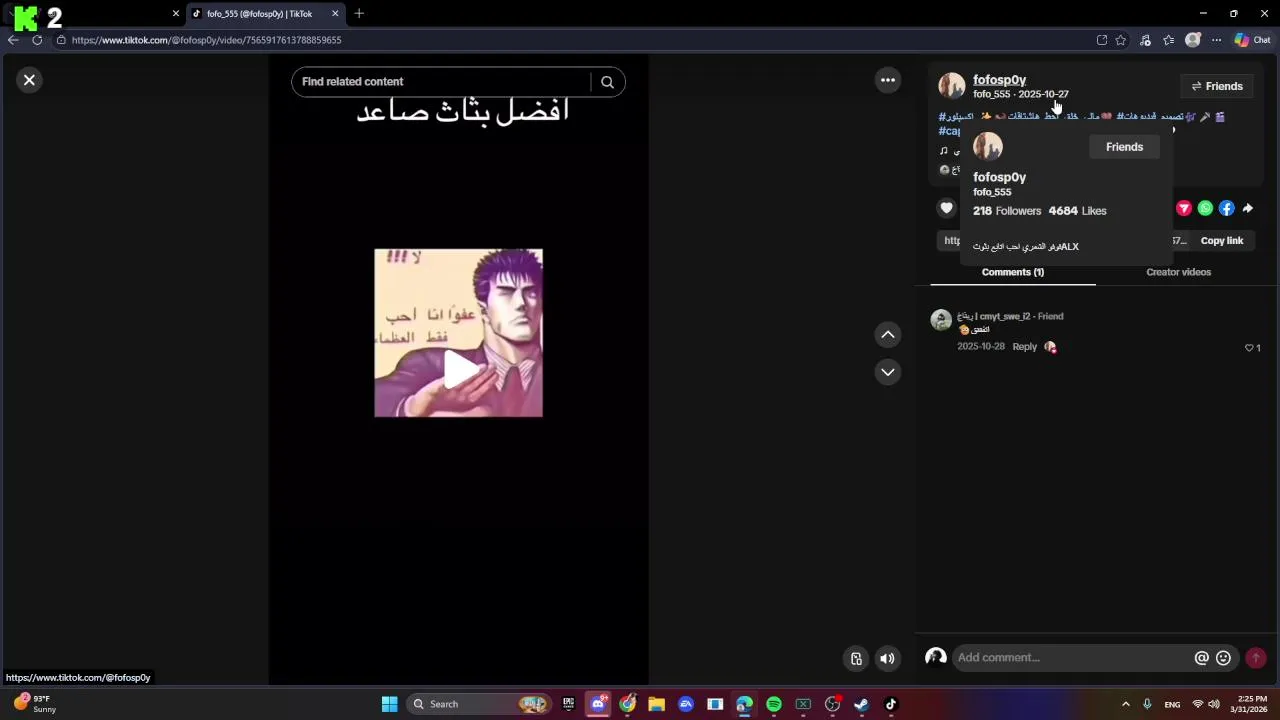Screen dimensions: 1280x720
Task: Click the taskbar Search box
Action: (x=481, y=704)
